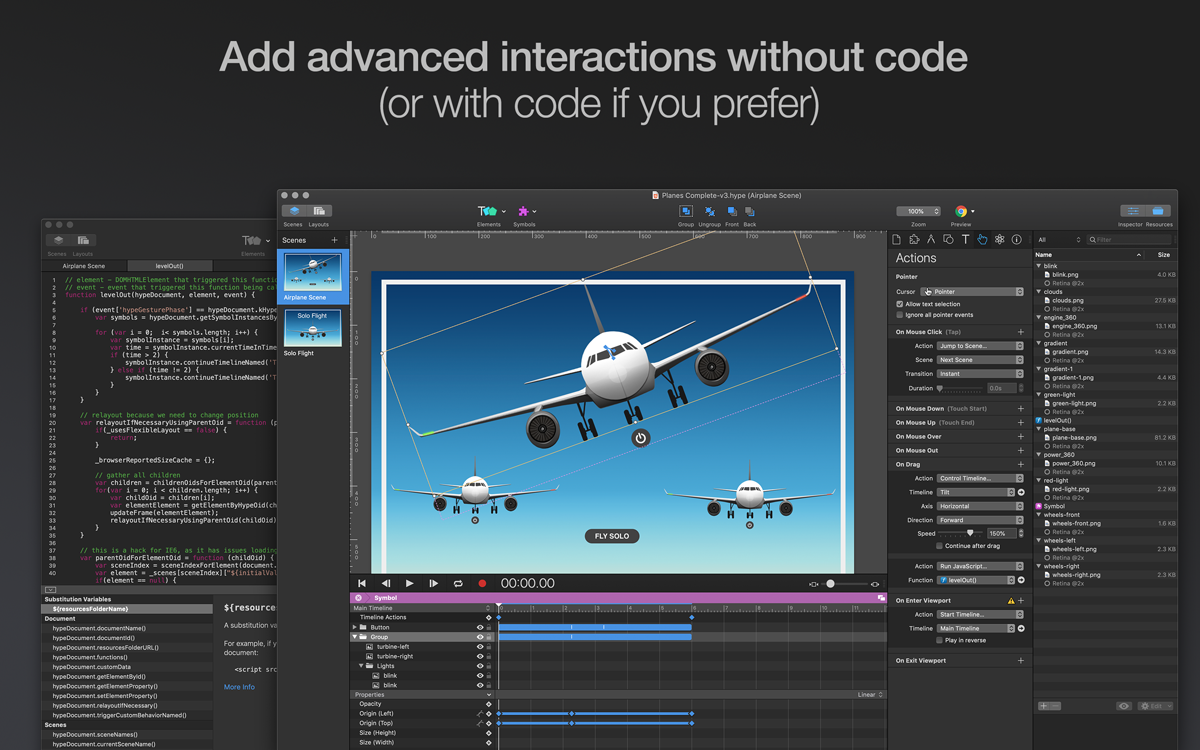Open the Typography inspector tab

(965, 240)
